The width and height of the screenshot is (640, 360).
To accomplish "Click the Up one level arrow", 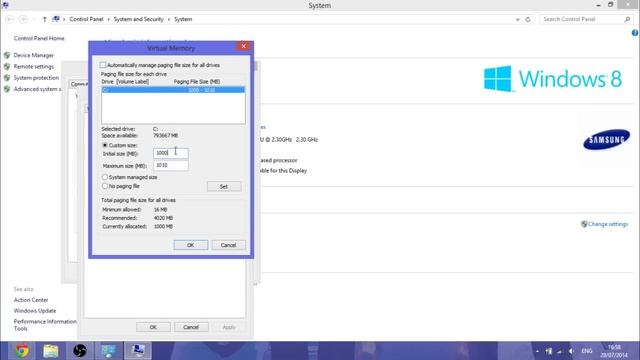I will pyautogui.click(x=44, y=19).
